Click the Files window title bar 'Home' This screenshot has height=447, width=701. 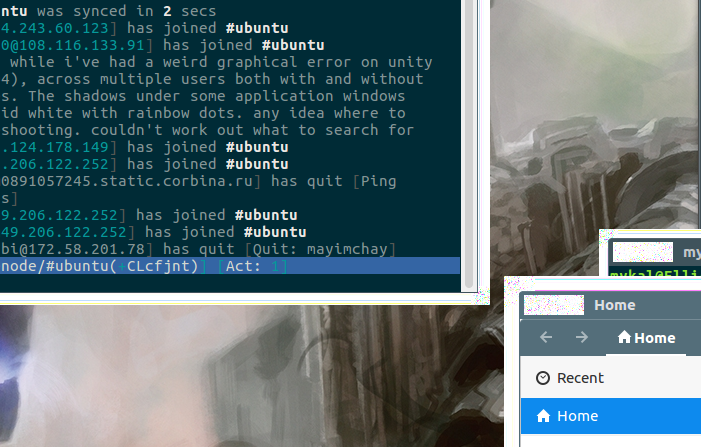[615, 305]
